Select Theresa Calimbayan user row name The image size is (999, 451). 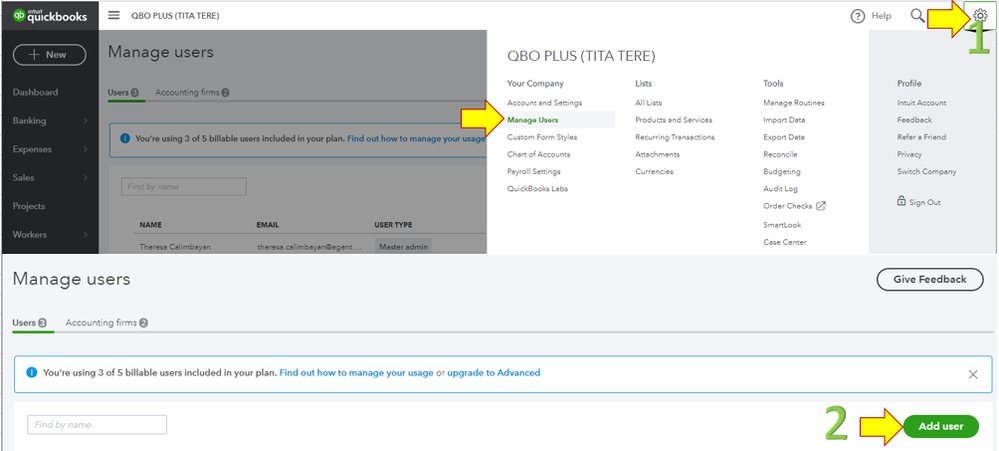(174, 246)
